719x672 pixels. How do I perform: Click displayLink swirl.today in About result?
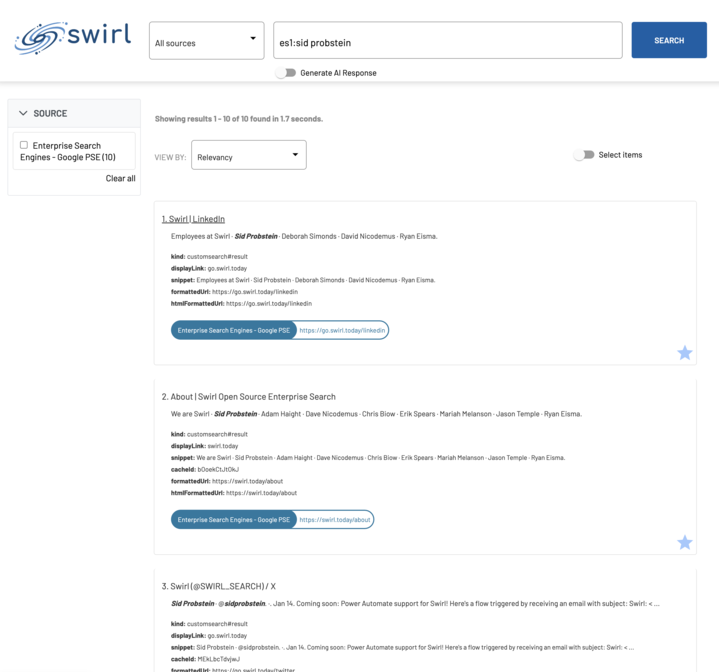click(223, 446)
